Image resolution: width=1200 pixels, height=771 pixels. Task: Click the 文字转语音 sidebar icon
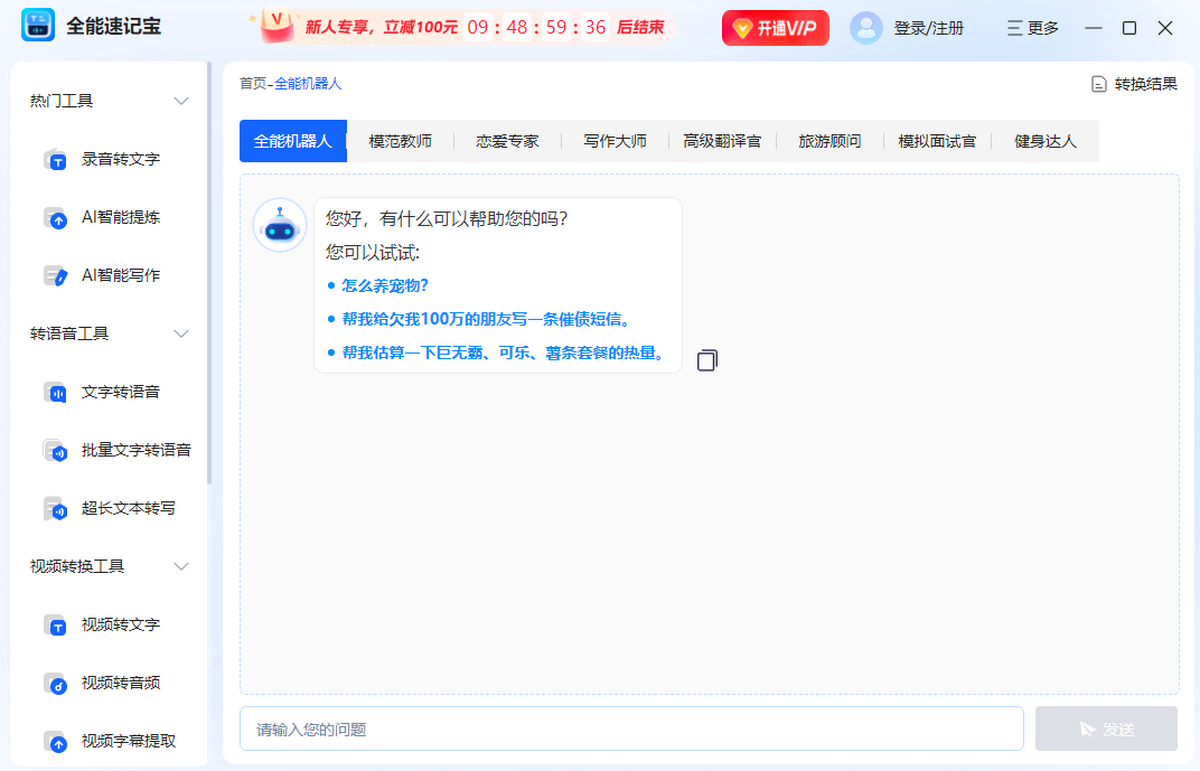coord(55,392)
